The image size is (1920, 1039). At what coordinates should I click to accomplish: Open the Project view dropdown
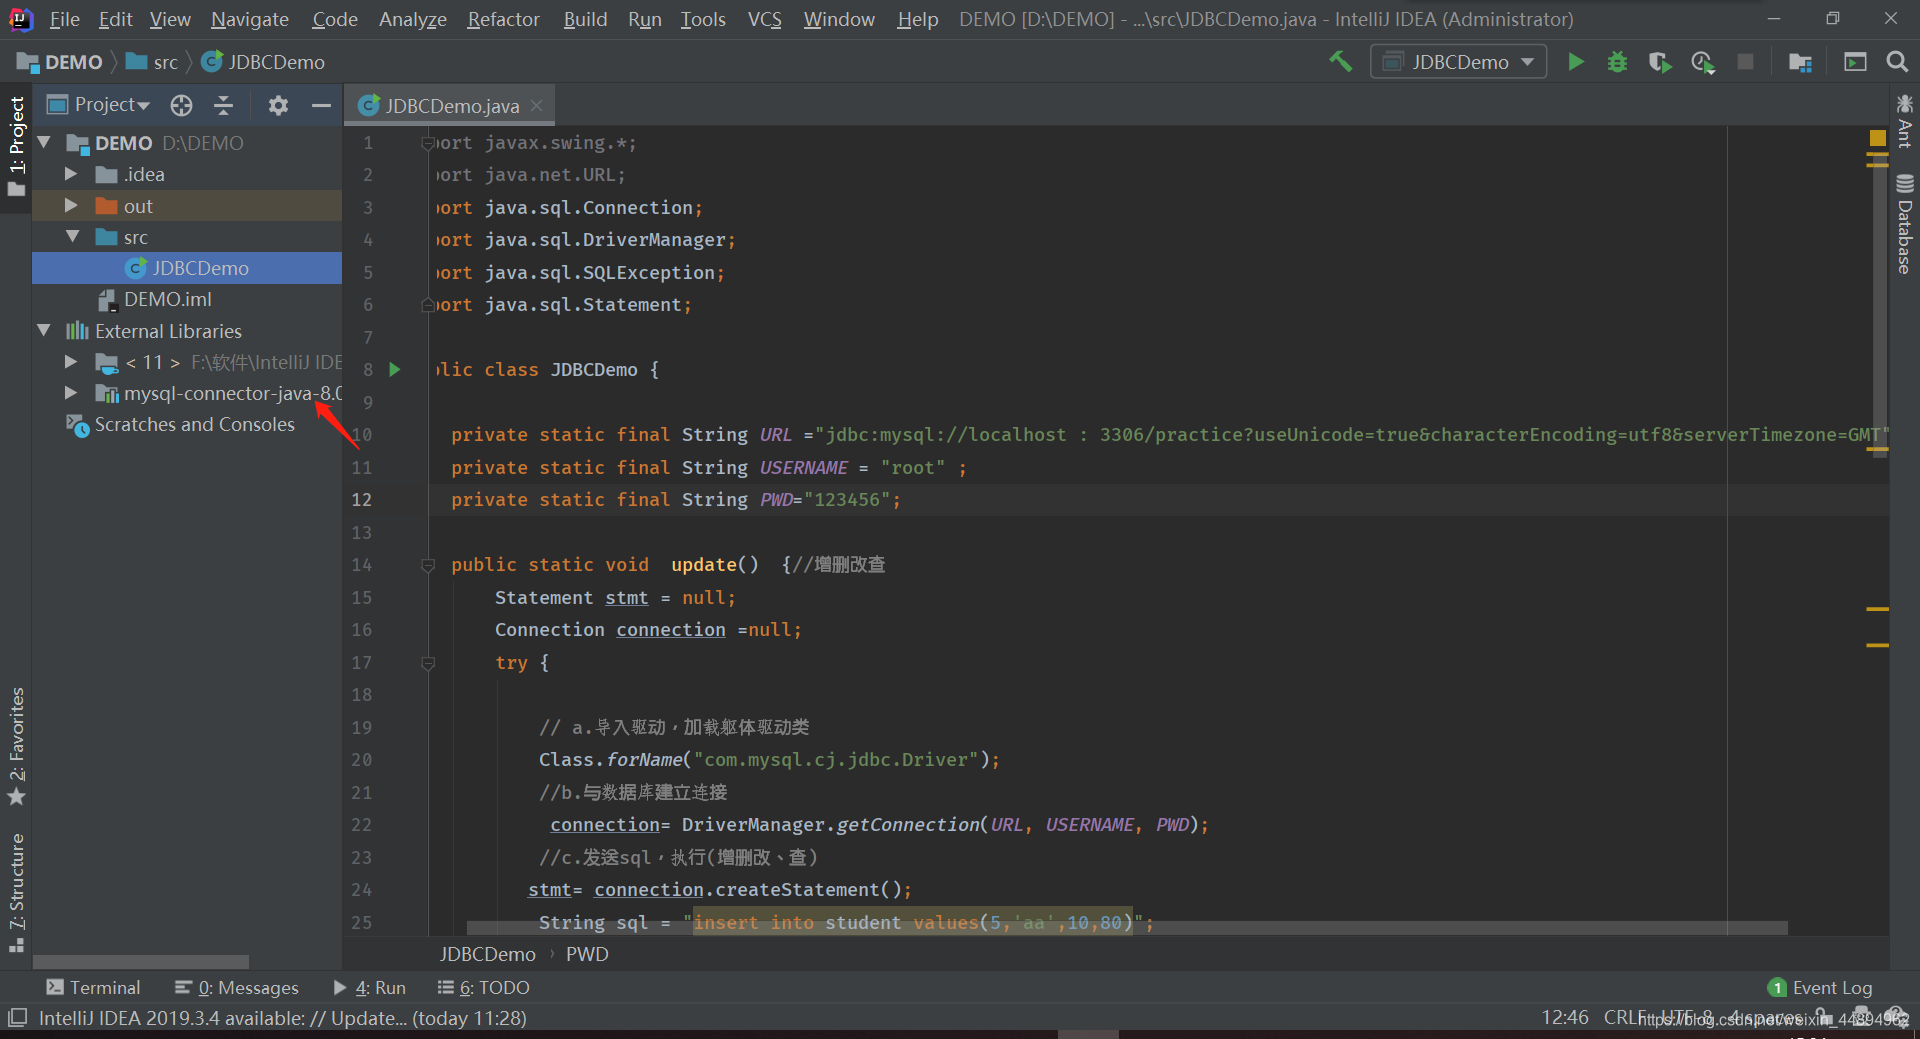pos(99,105)
